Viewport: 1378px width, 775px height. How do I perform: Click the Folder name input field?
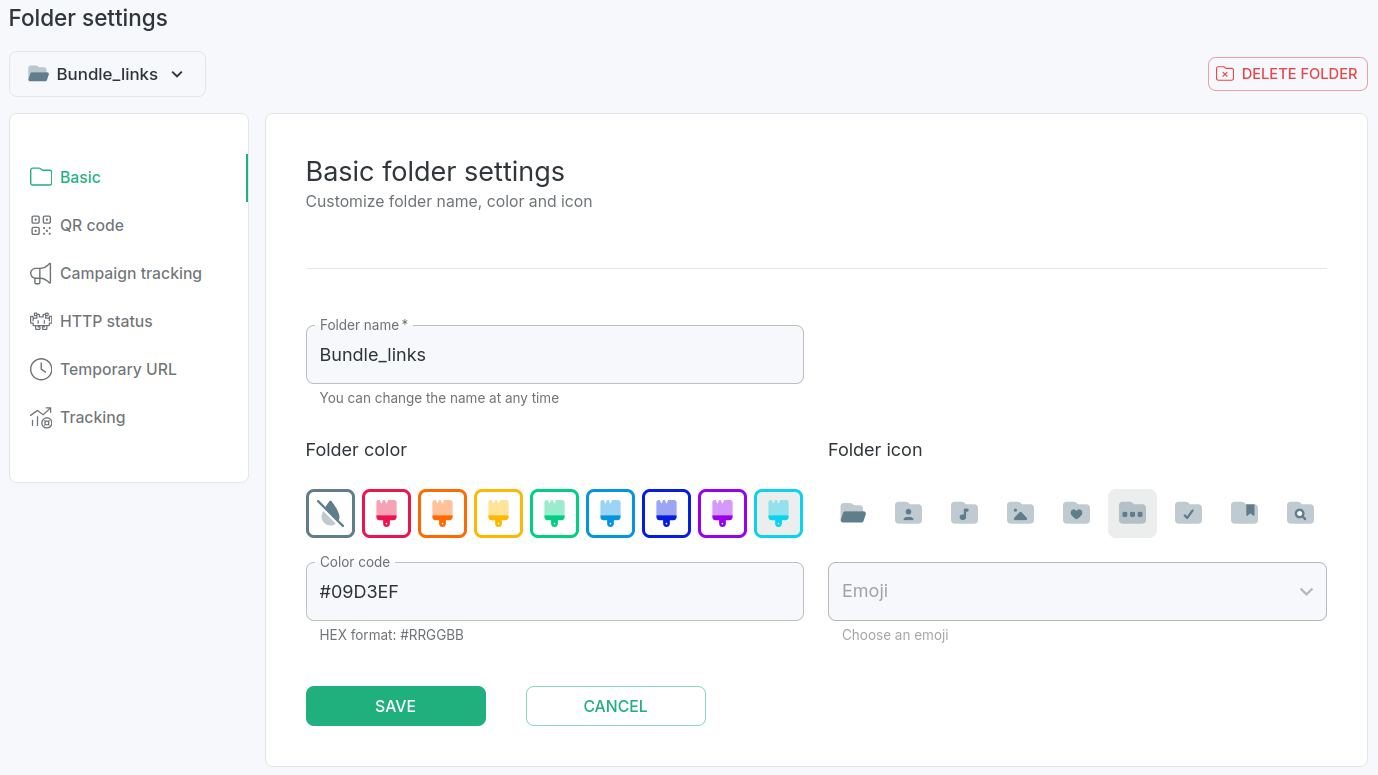click(x=554, y=355)
